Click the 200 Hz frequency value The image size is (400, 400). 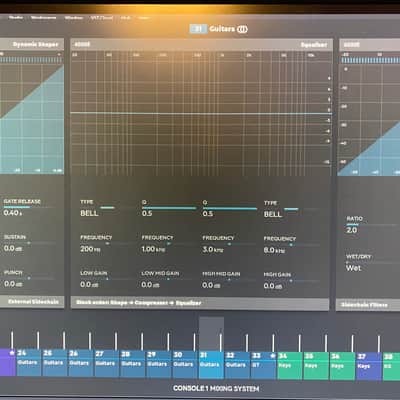(x=90, y=249)
